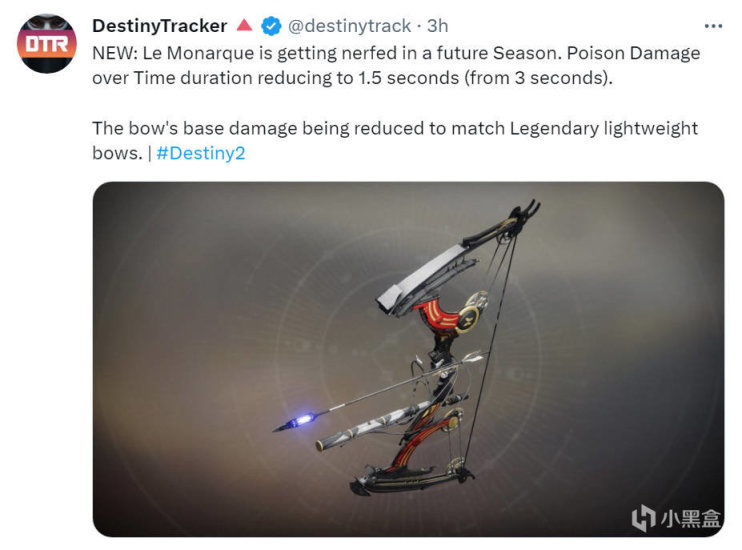742x550 pixels.
Task: Open the DestinyTracker display name link
Action: pyautogui.click(x=159, y=26)
